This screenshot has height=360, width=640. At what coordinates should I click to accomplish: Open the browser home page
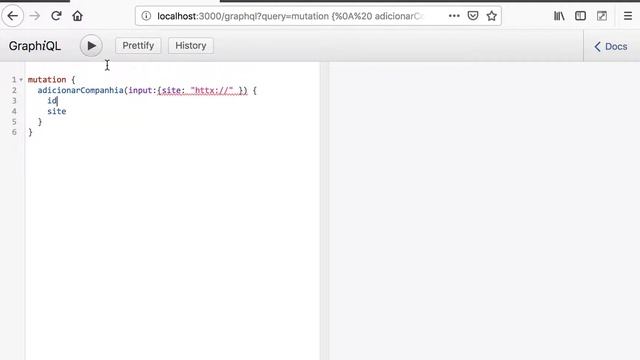coord(78,16)
